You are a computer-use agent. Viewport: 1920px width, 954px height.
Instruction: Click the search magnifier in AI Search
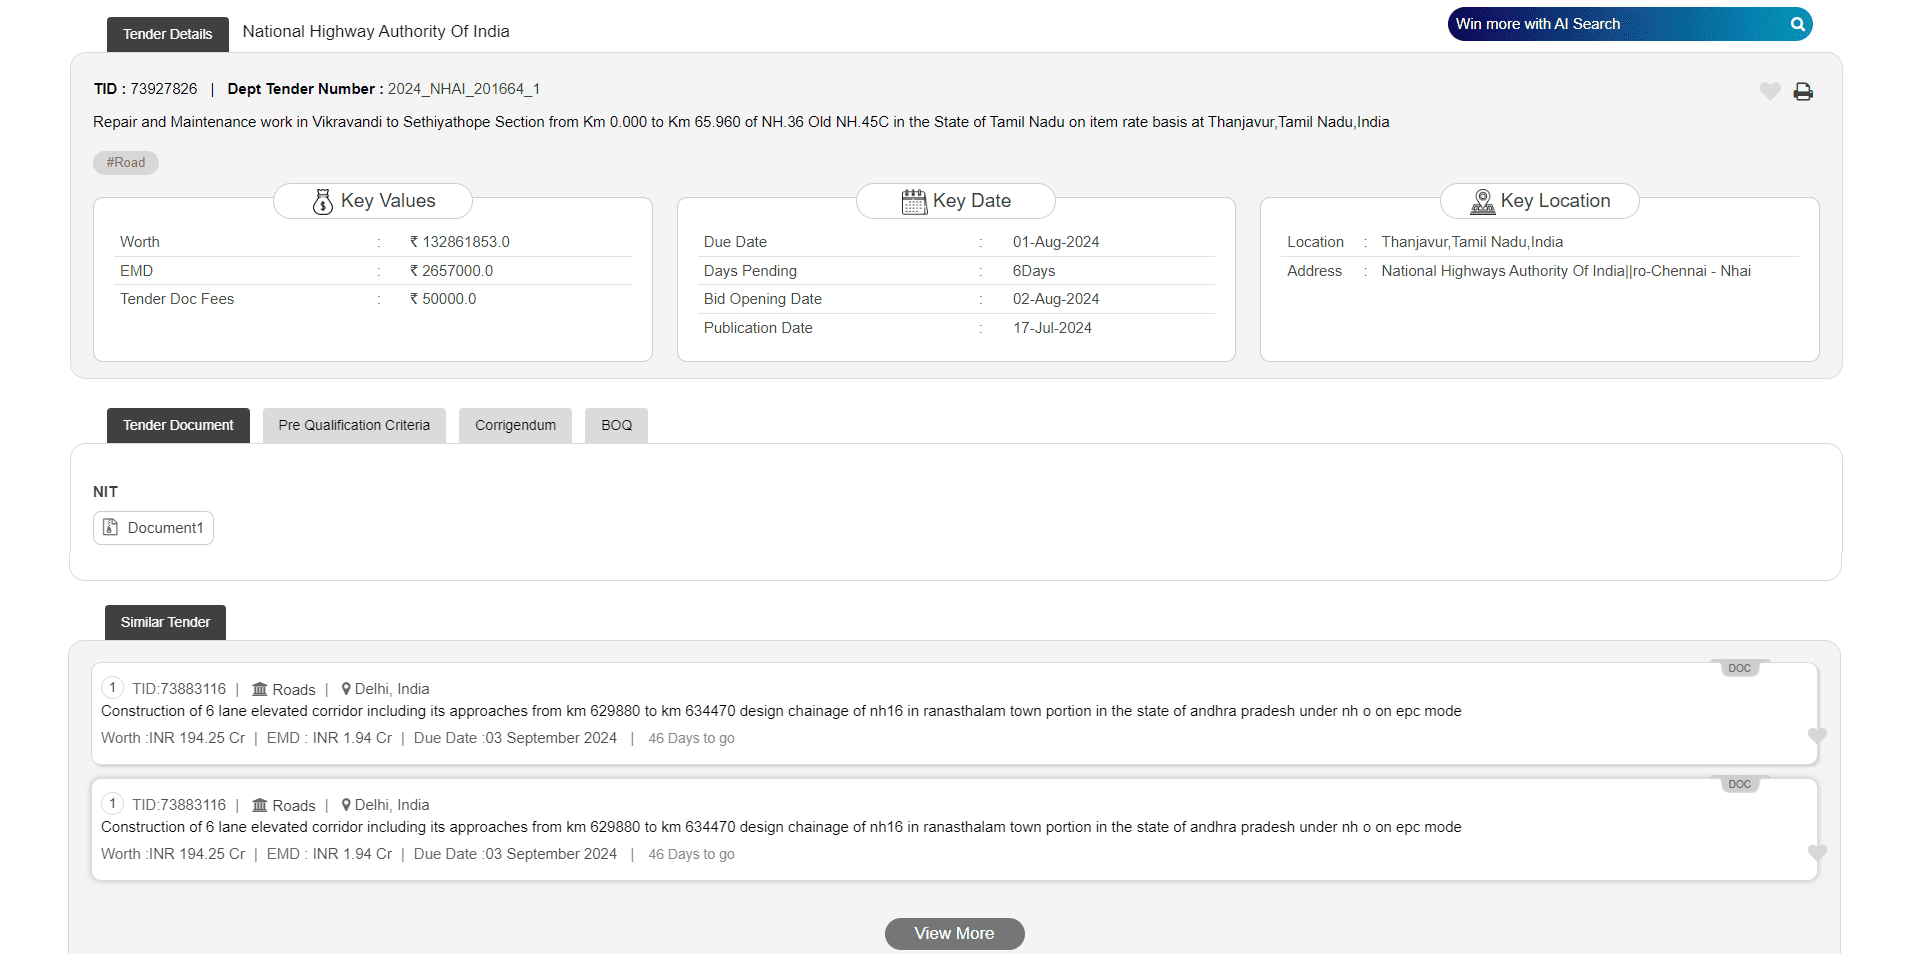tap(1797, 24)
